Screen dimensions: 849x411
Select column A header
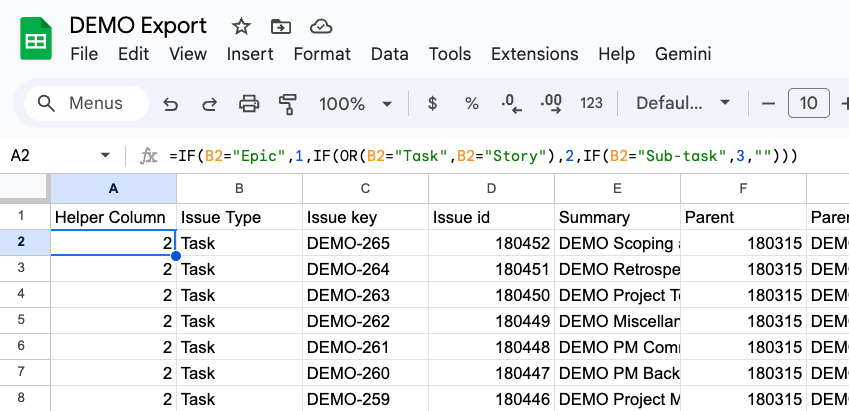tap(114, 188)
